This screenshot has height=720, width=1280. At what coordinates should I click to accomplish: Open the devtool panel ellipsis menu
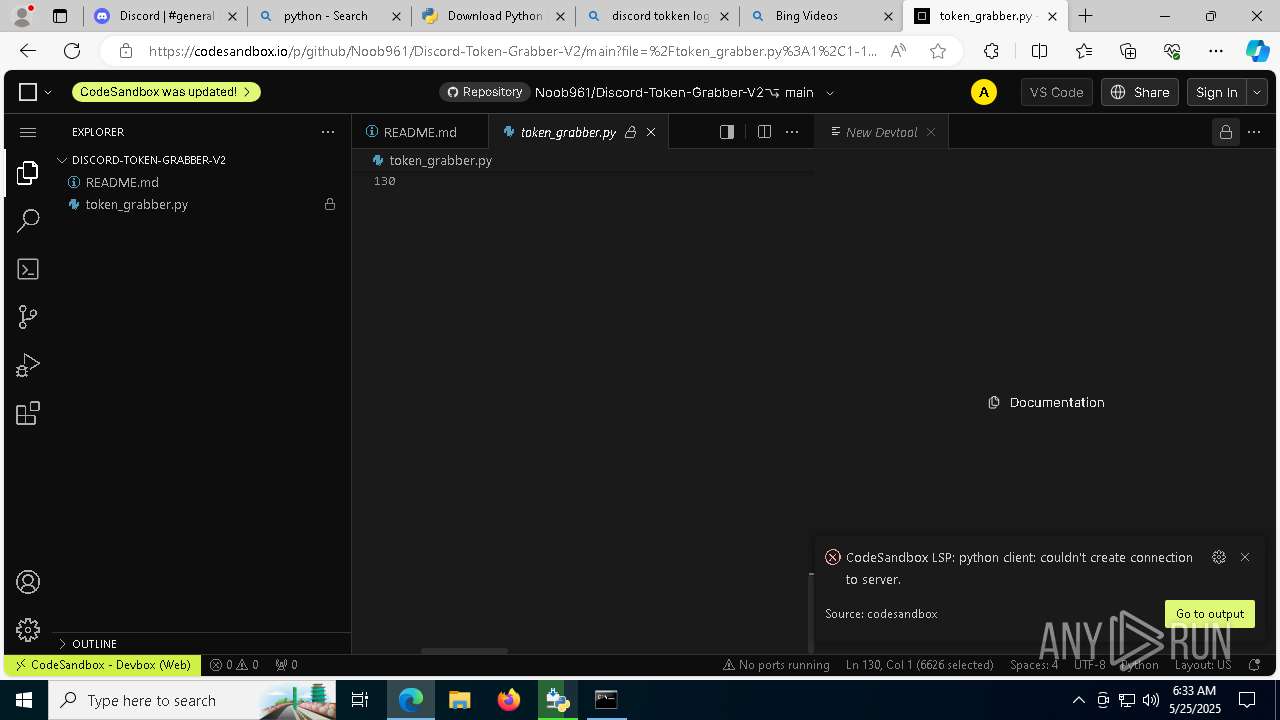click(1255, 132)
